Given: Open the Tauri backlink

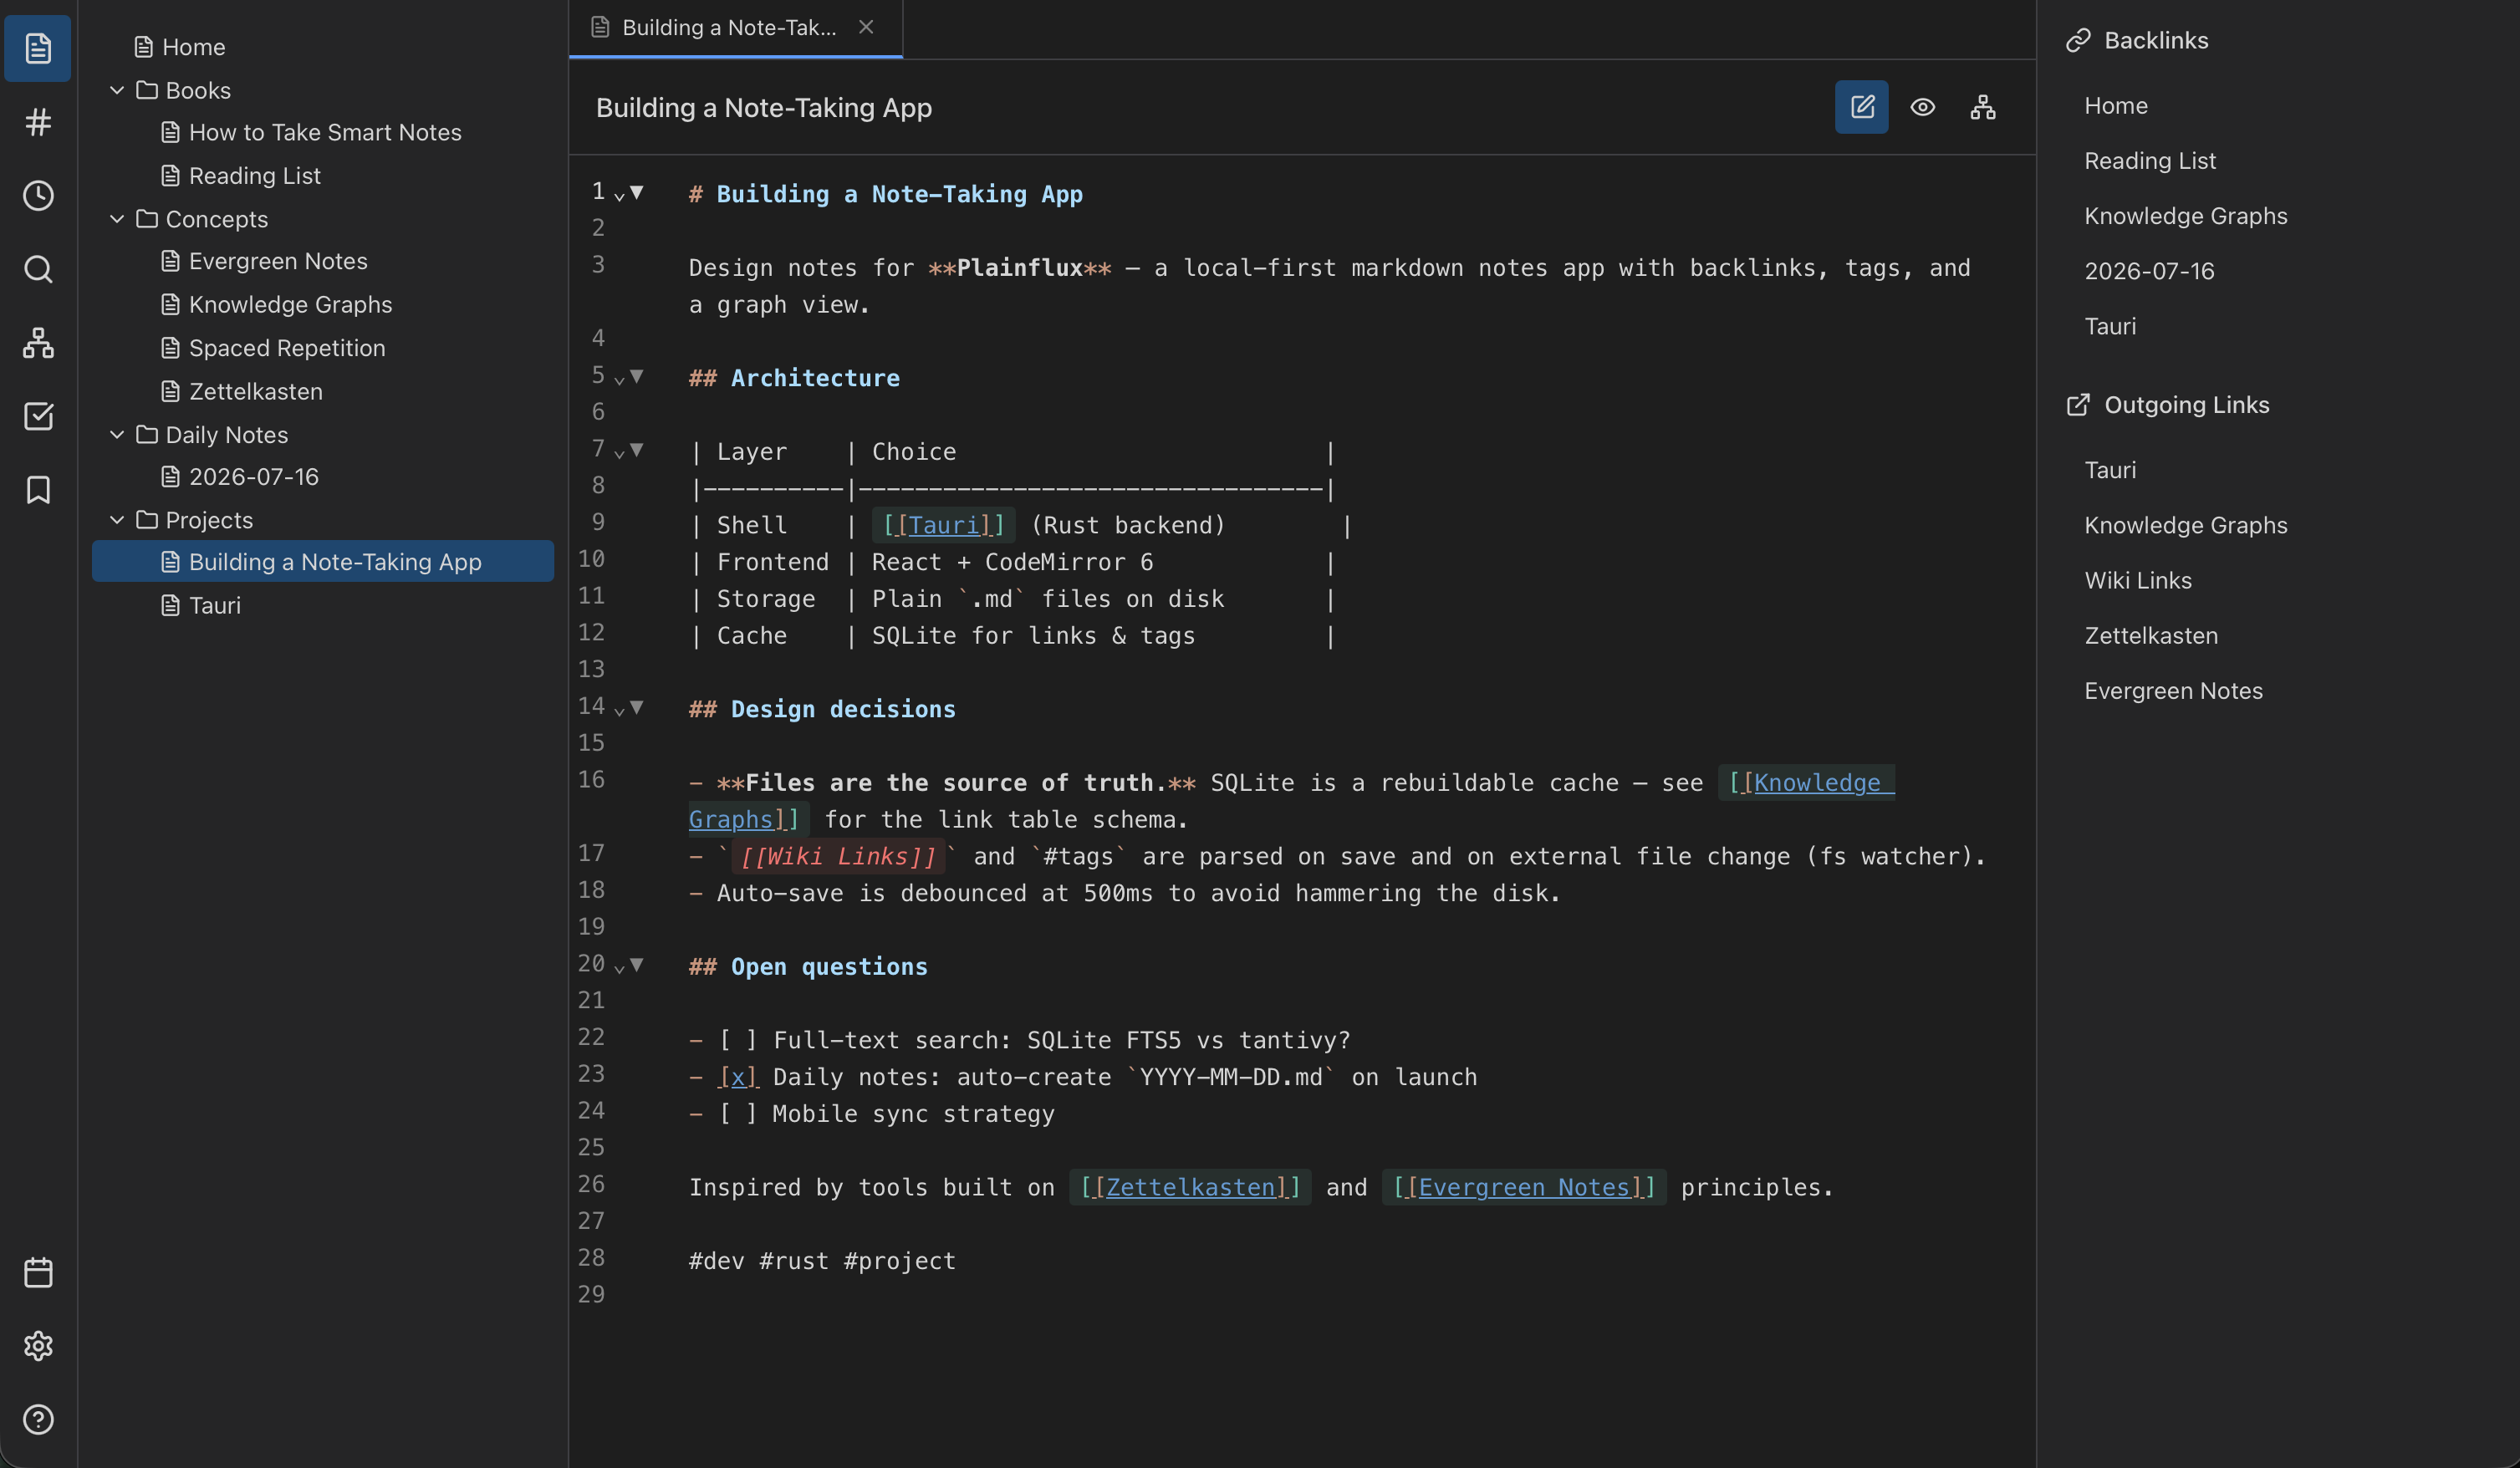Looking at the screenshot, I should (2110, 326).
